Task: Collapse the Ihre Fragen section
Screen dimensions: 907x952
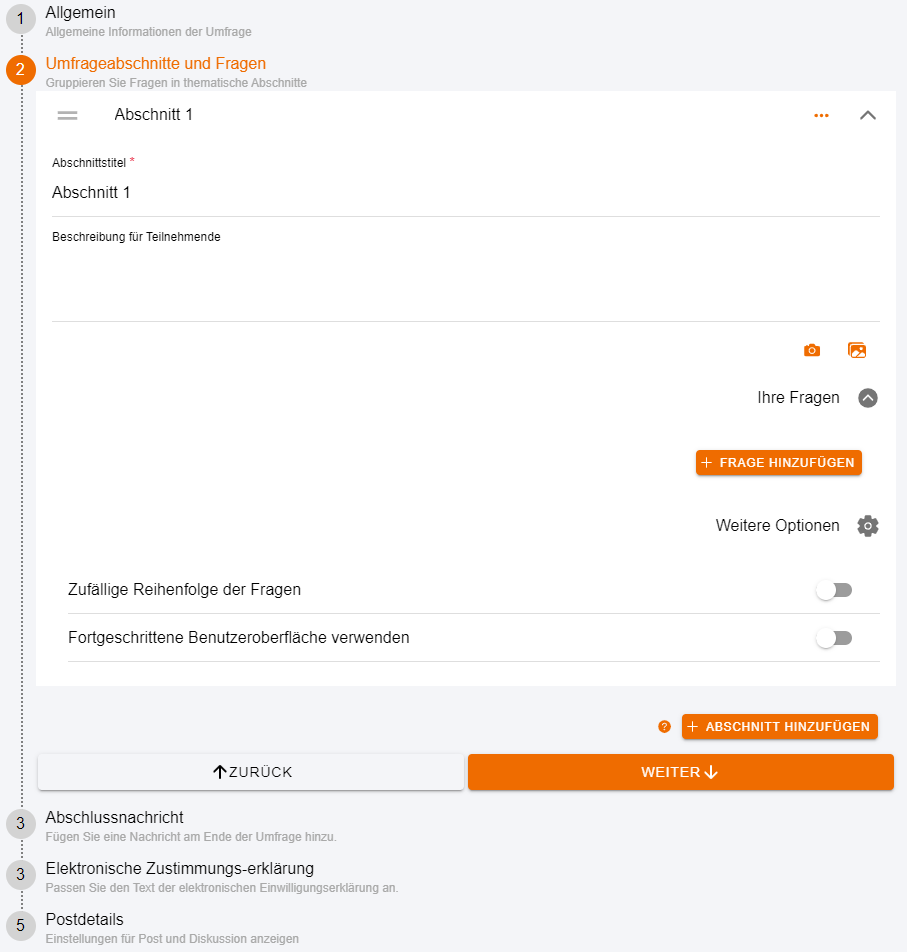Action: click(x=868, y=398)
